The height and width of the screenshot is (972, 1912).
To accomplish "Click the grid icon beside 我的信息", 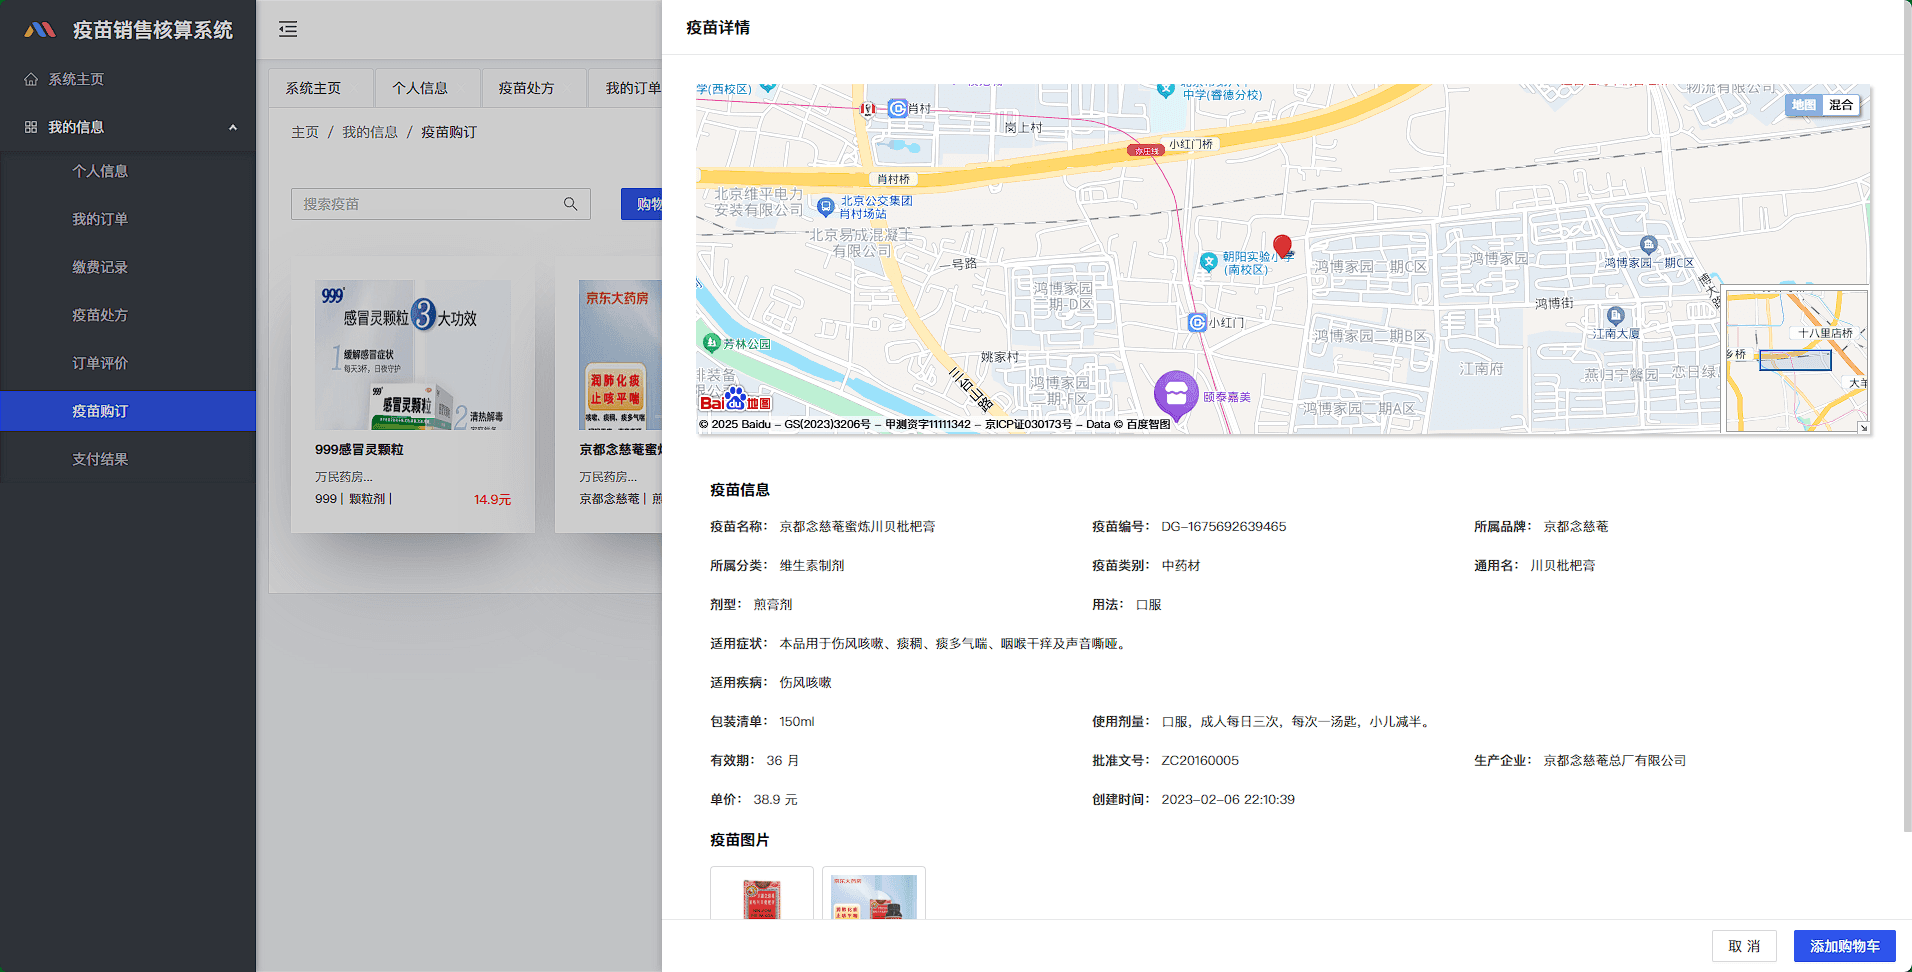I will (x=31, y=127).
